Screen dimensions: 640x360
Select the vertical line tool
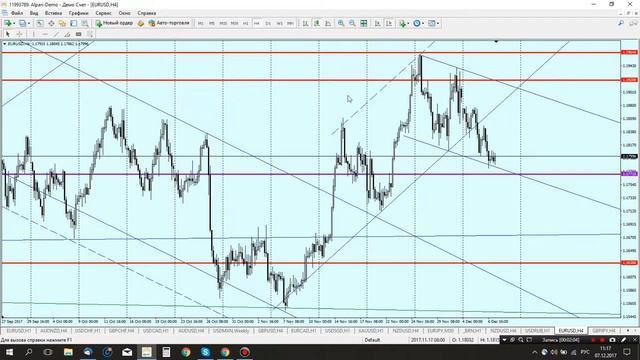click(33, 34)
